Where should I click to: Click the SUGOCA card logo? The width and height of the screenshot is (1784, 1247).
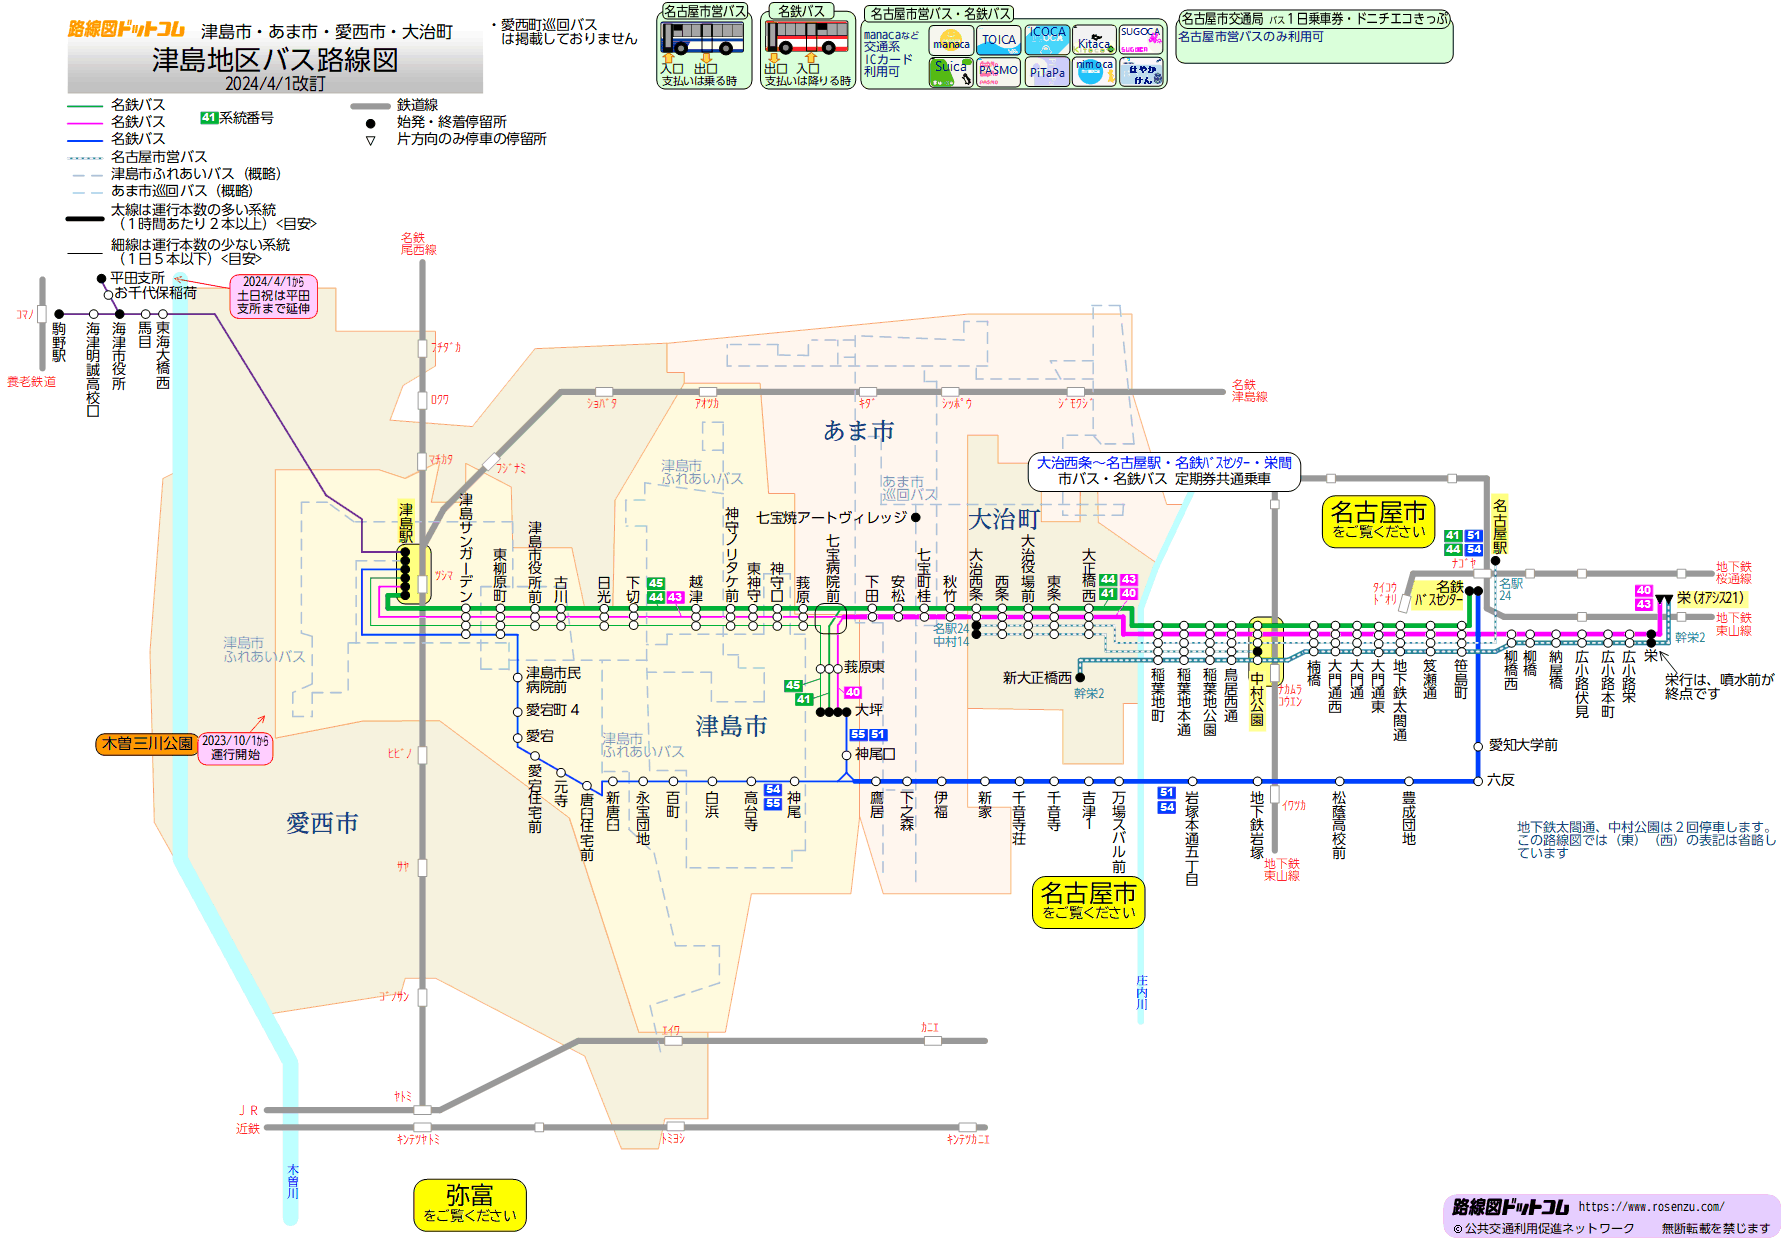1141,41
